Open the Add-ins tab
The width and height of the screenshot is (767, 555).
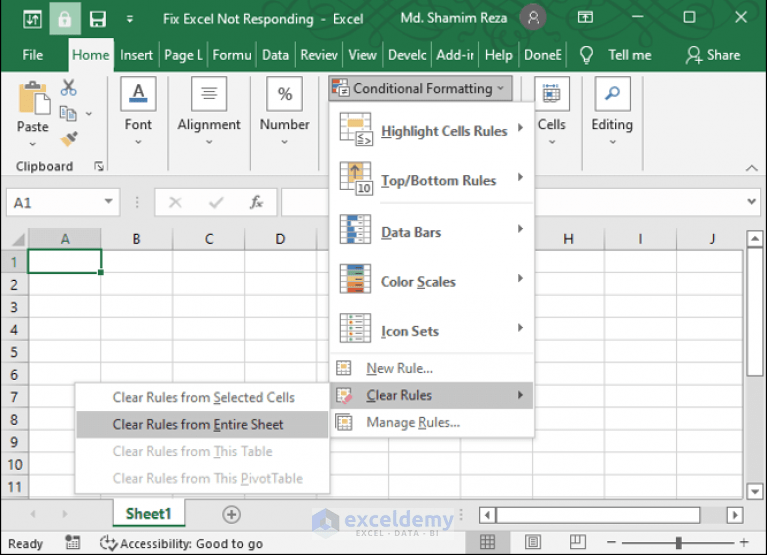tap(455, 55)
